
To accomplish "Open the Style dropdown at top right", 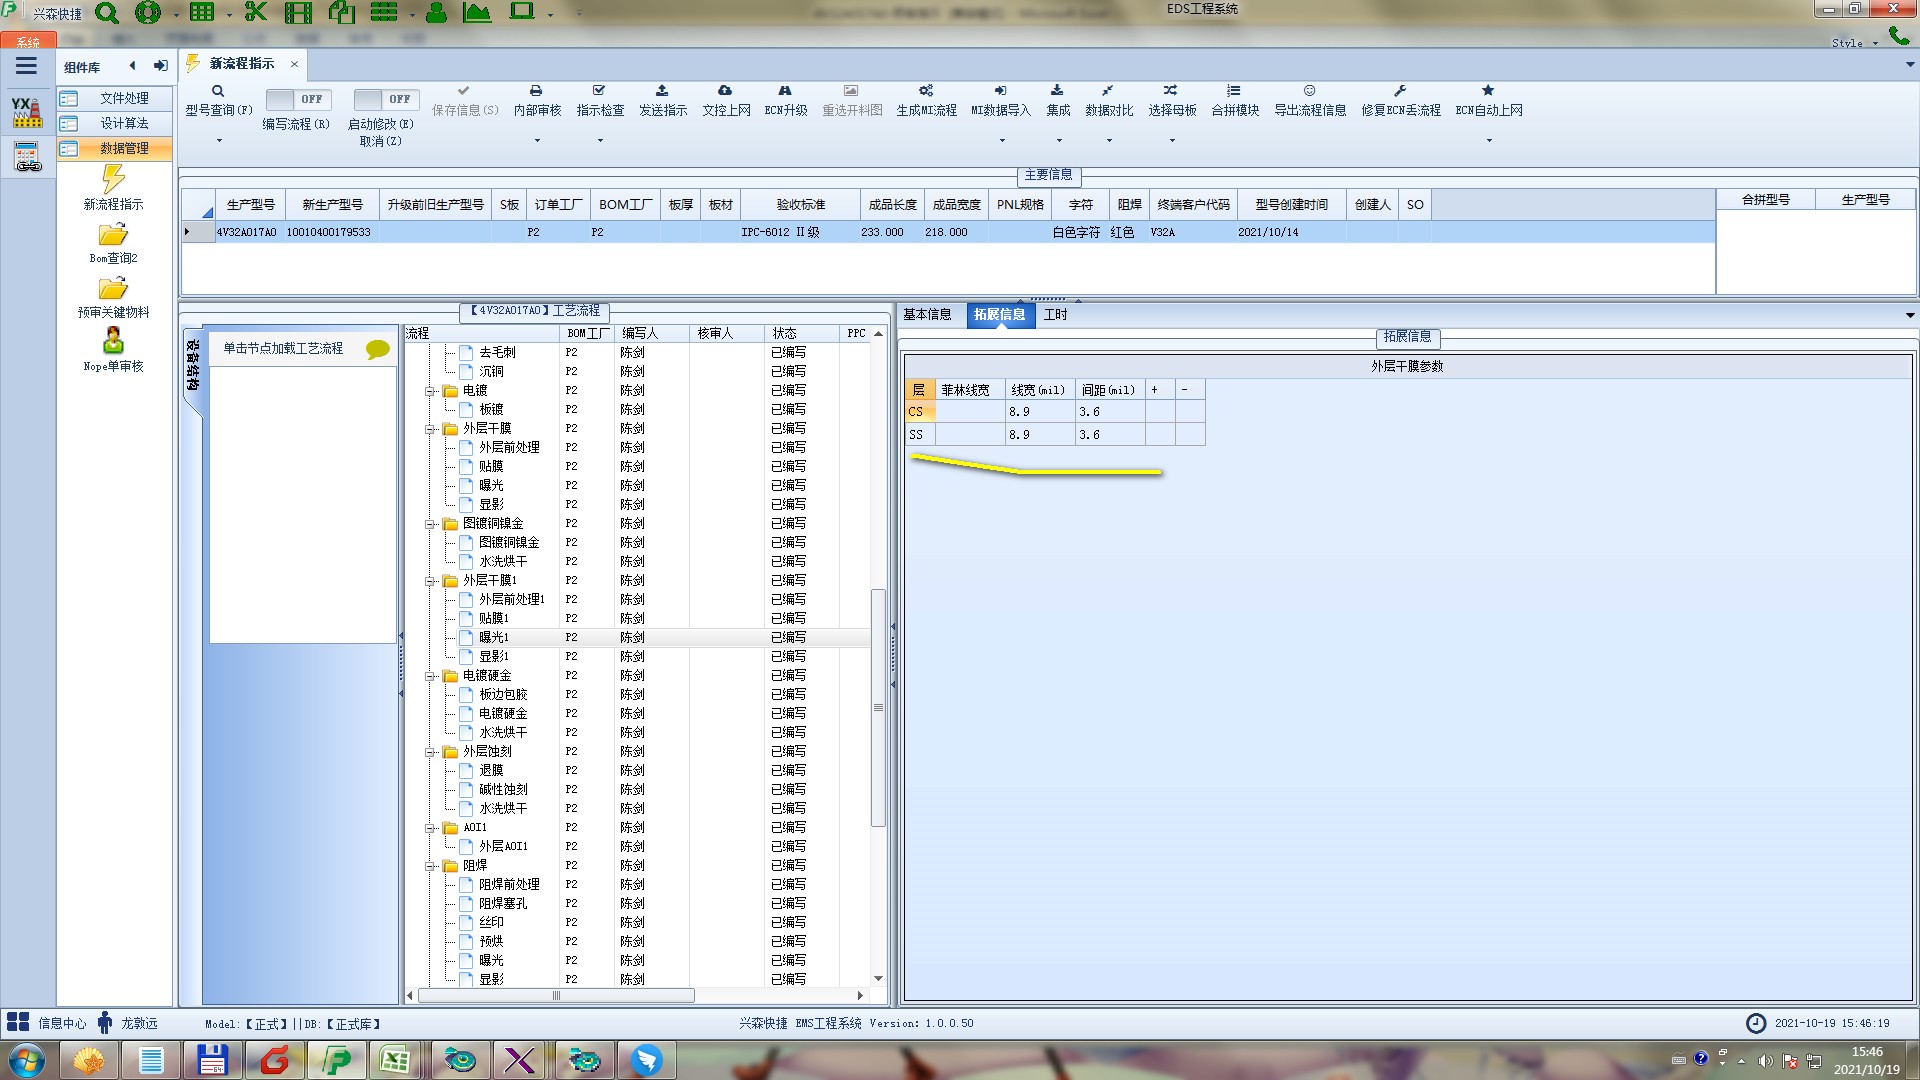I will pos(1854,43).
